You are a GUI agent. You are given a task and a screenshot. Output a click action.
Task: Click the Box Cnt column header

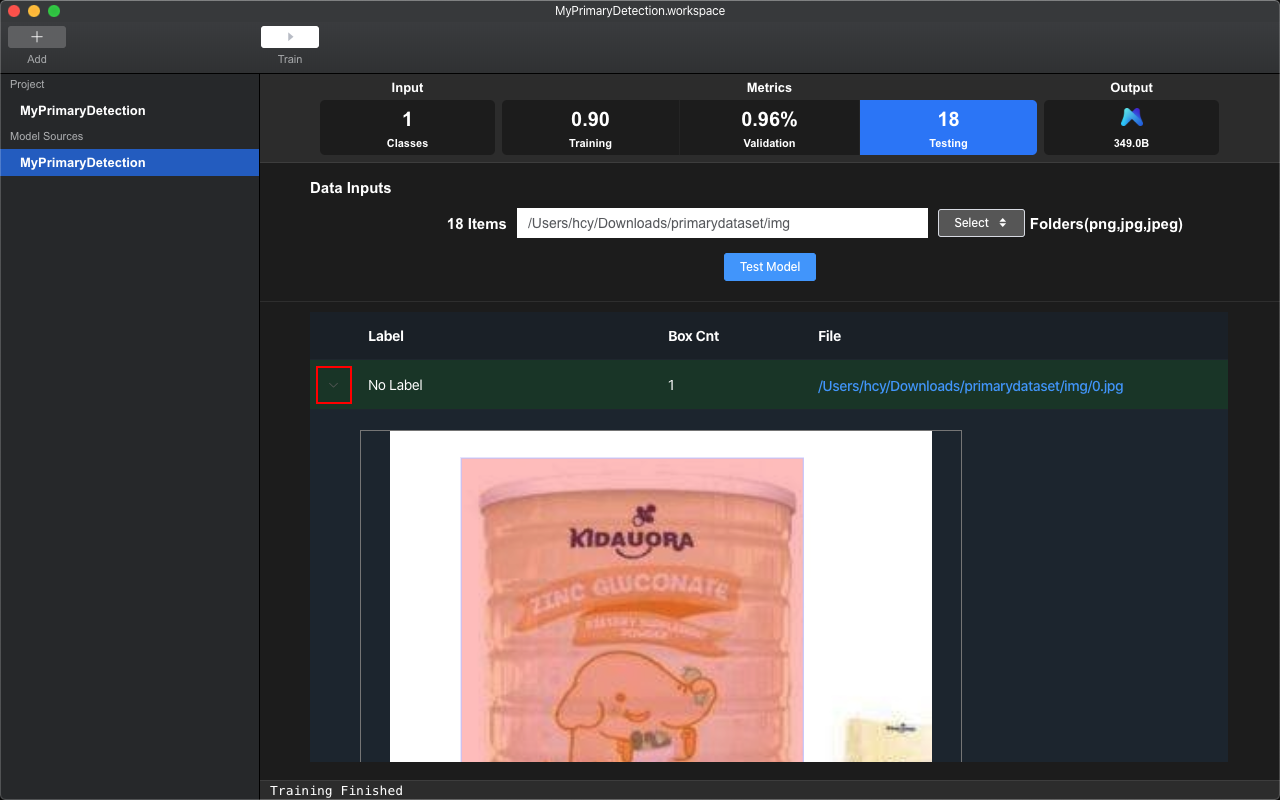693,336
